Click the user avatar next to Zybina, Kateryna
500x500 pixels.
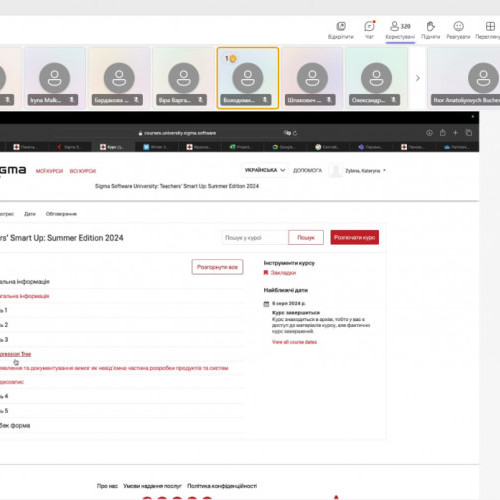tap(335, 170)
